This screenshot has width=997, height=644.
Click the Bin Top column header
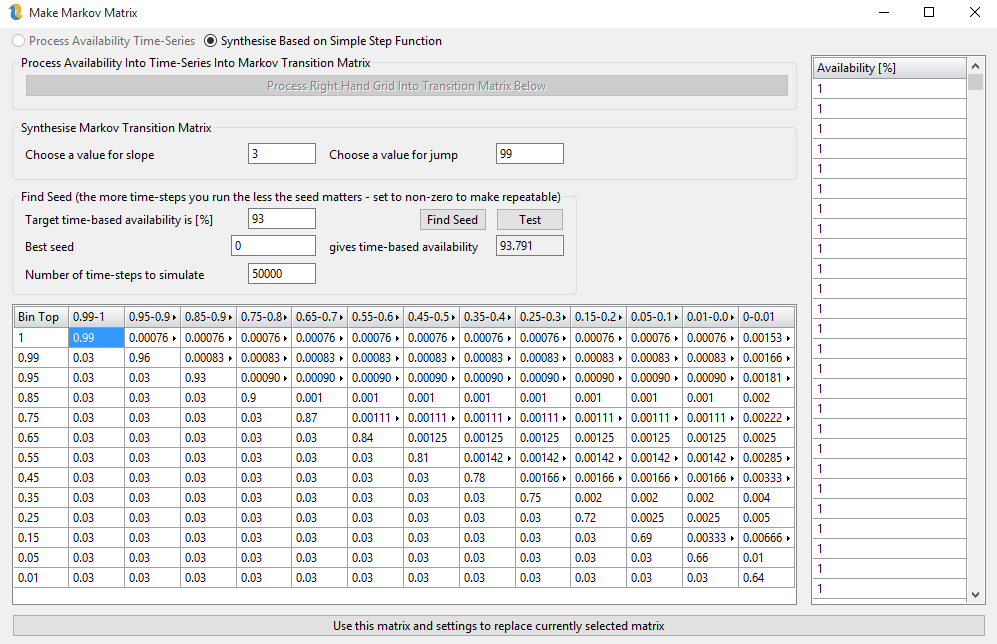click(x=40, y=317)
